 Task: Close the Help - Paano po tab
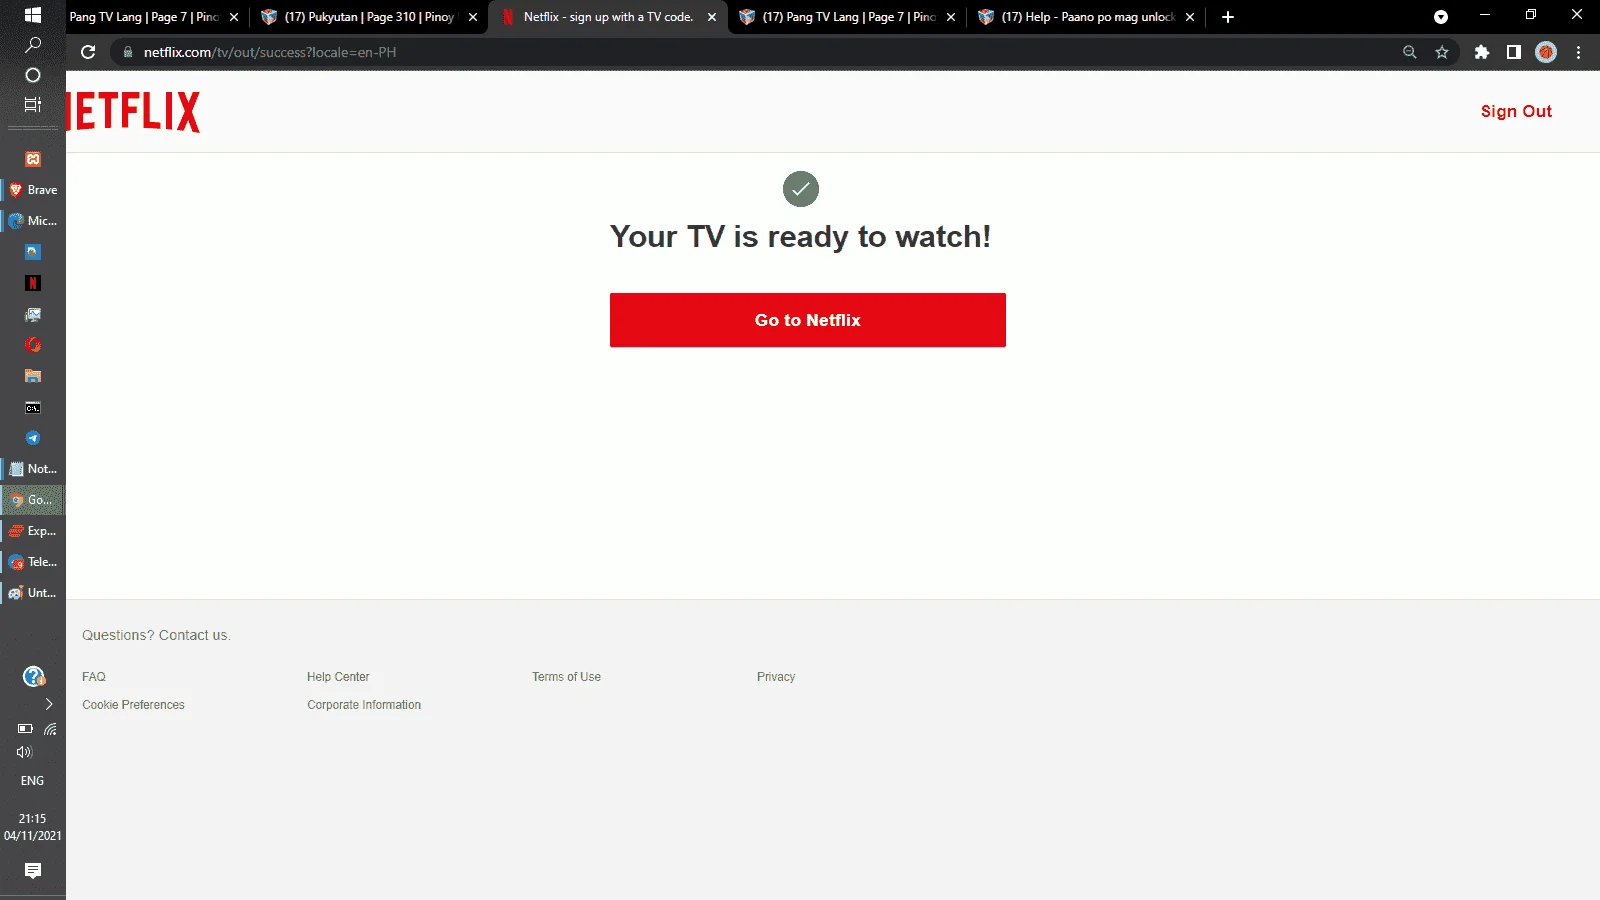point(1190,17)
